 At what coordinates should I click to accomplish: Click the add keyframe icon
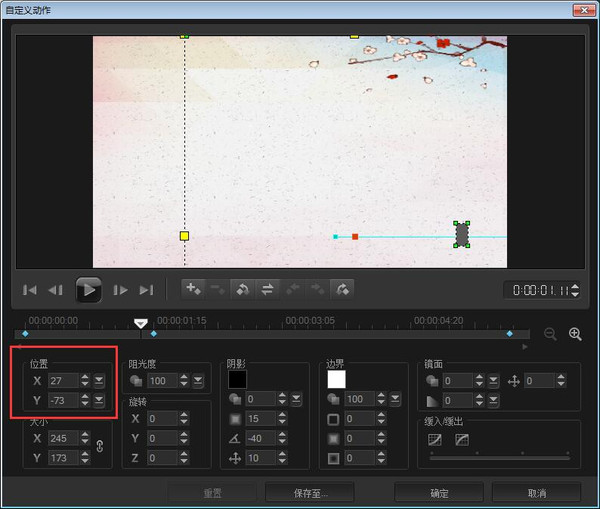pos(193,289)
